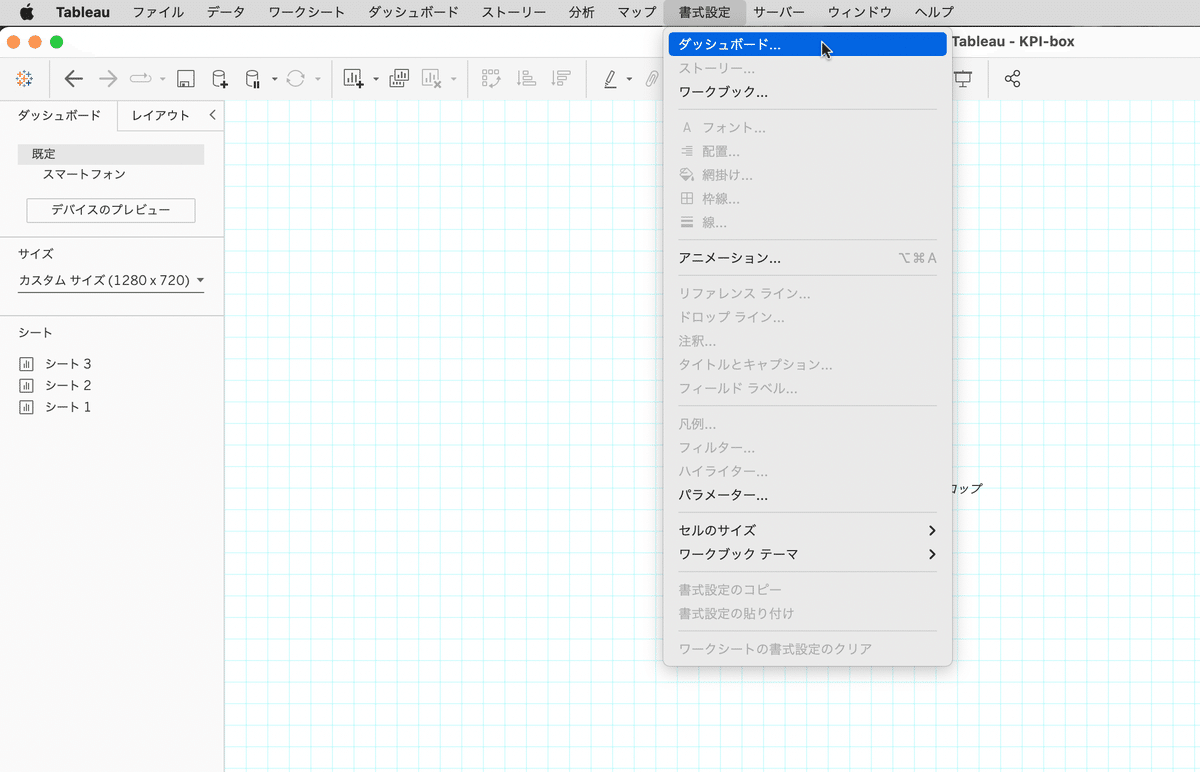Screen dimensions: 1200x772
Task: Select シート 1 label in sheet list
Action: tap(68, 407)
